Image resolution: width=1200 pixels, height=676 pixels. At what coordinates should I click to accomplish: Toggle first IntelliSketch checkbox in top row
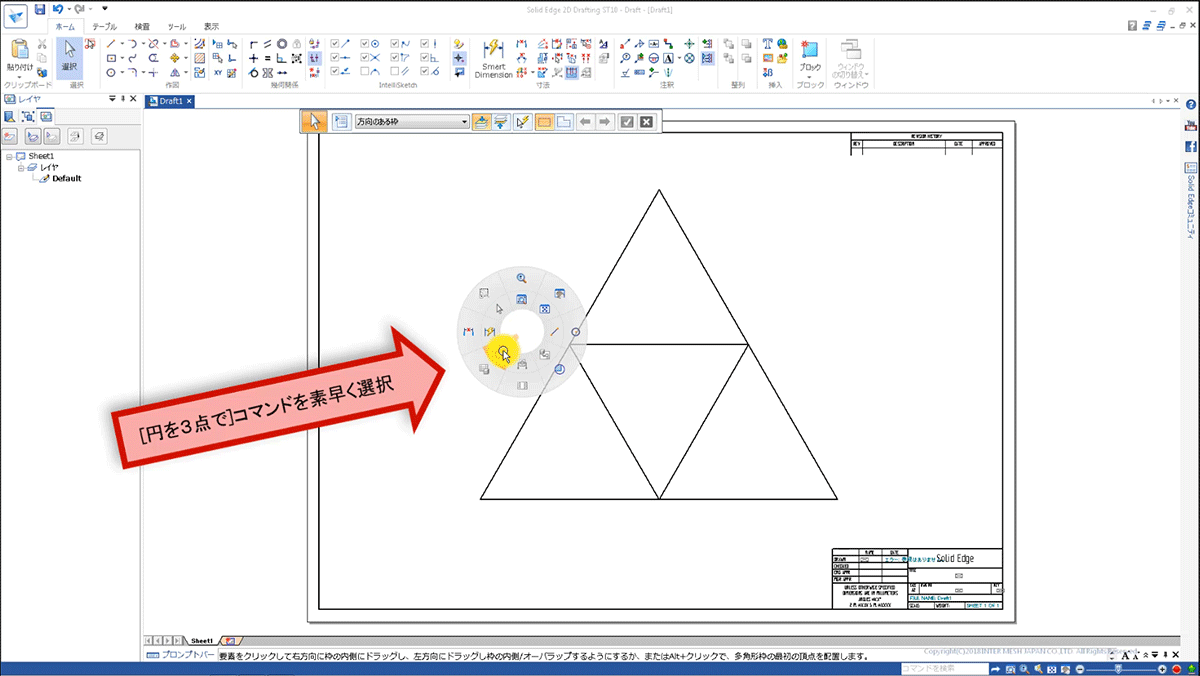pos(335,44)
